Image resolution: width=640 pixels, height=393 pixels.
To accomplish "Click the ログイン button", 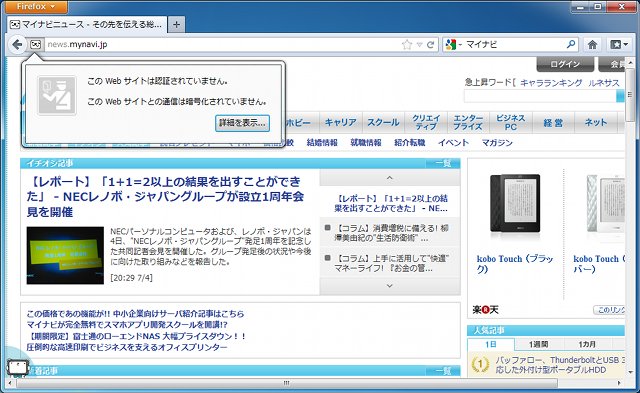I will (564, 64).
